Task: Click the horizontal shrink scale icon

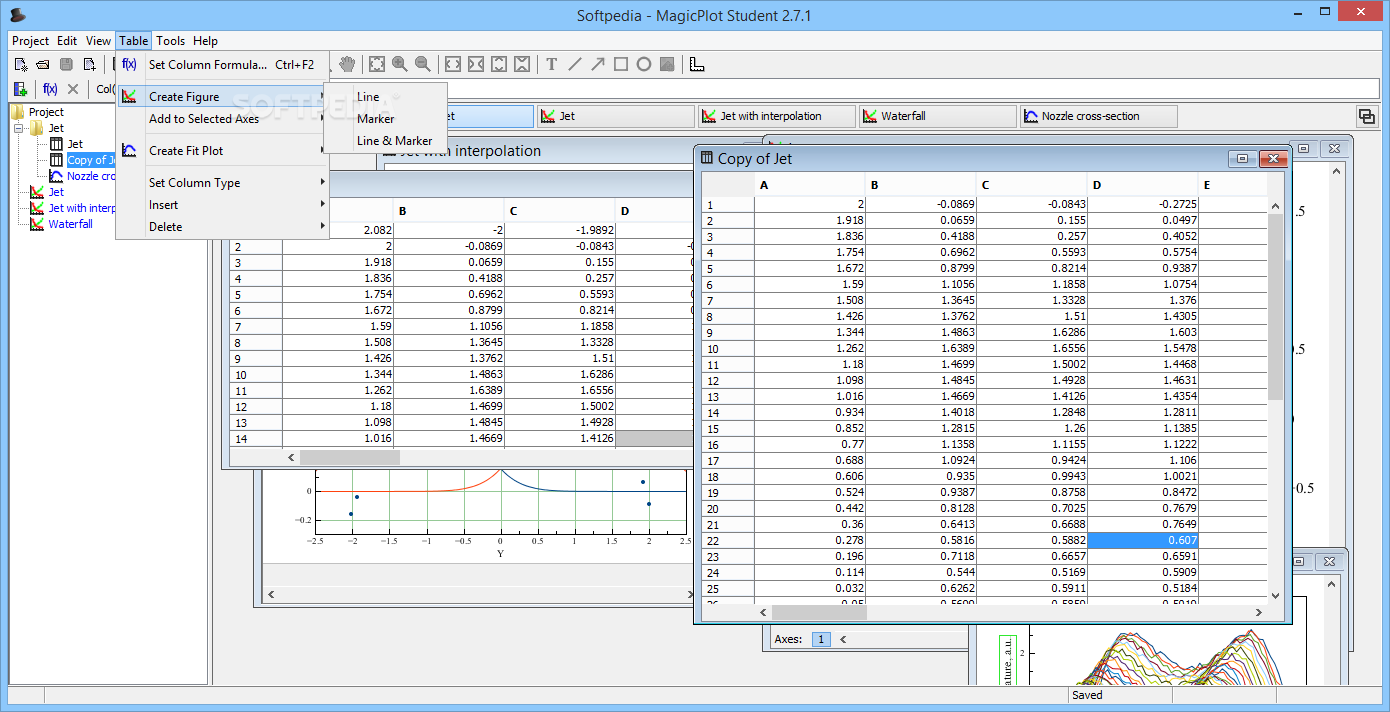Action: click(476, 64)
